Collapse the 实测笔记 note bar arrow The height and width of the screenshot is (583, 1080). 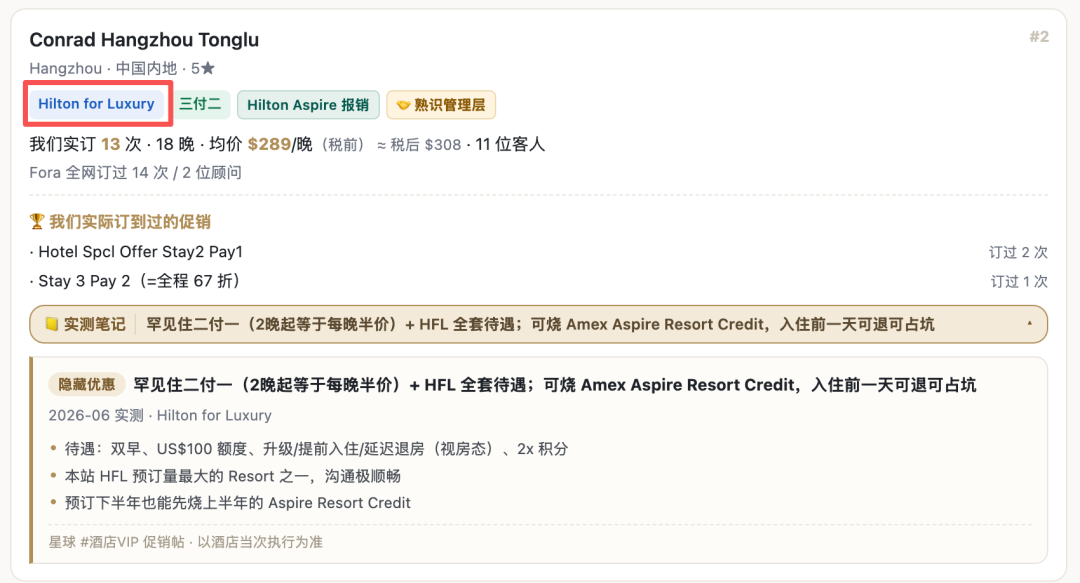coord(1030,324)
